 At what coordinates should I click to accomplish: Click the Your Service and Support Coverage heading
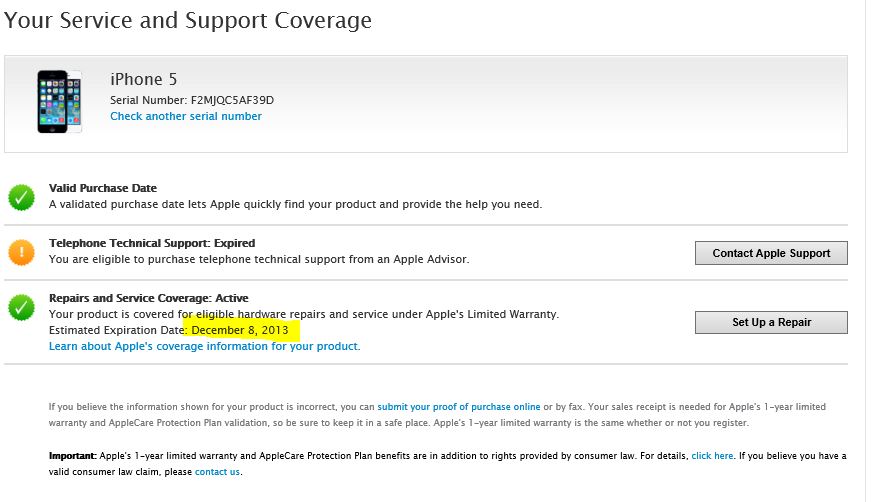coord(188,20)
